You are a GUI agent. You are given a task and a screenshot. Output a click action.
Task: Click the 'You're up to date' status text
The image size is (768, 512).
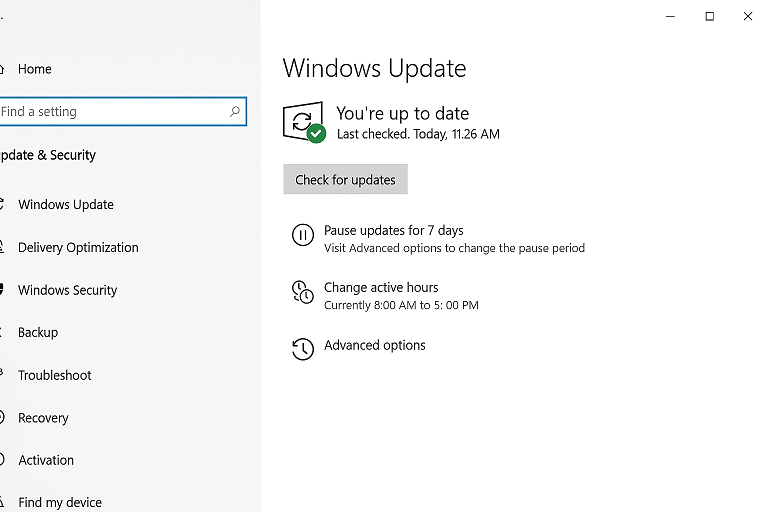coord(402,114)
